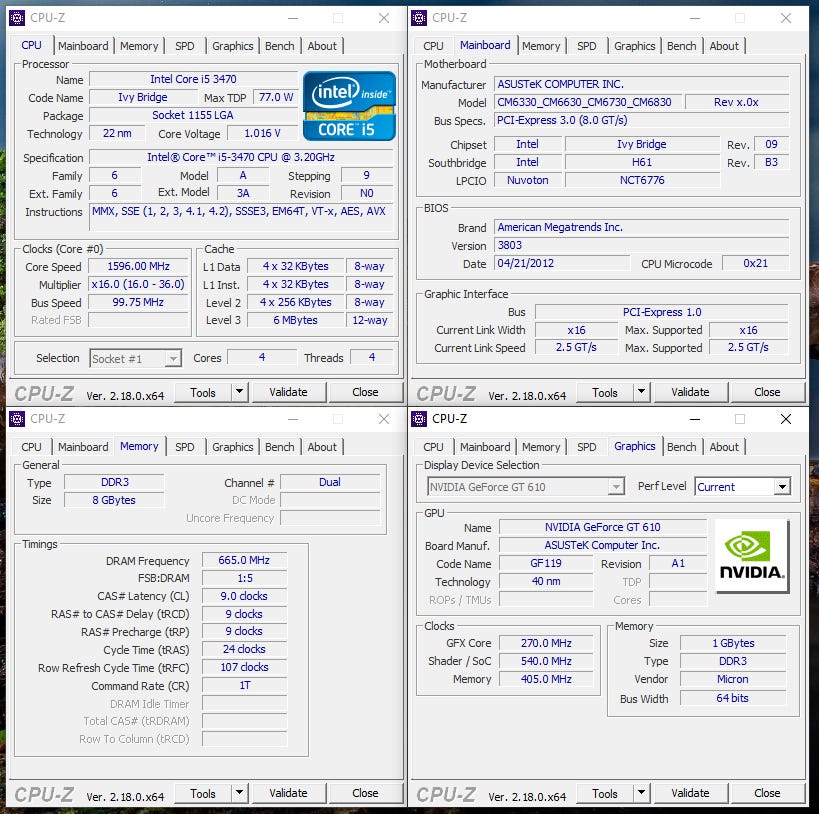Click Tools button in Mainboard window
The width and height of the screenshot is (819, 814).
[x=605, y=392]
